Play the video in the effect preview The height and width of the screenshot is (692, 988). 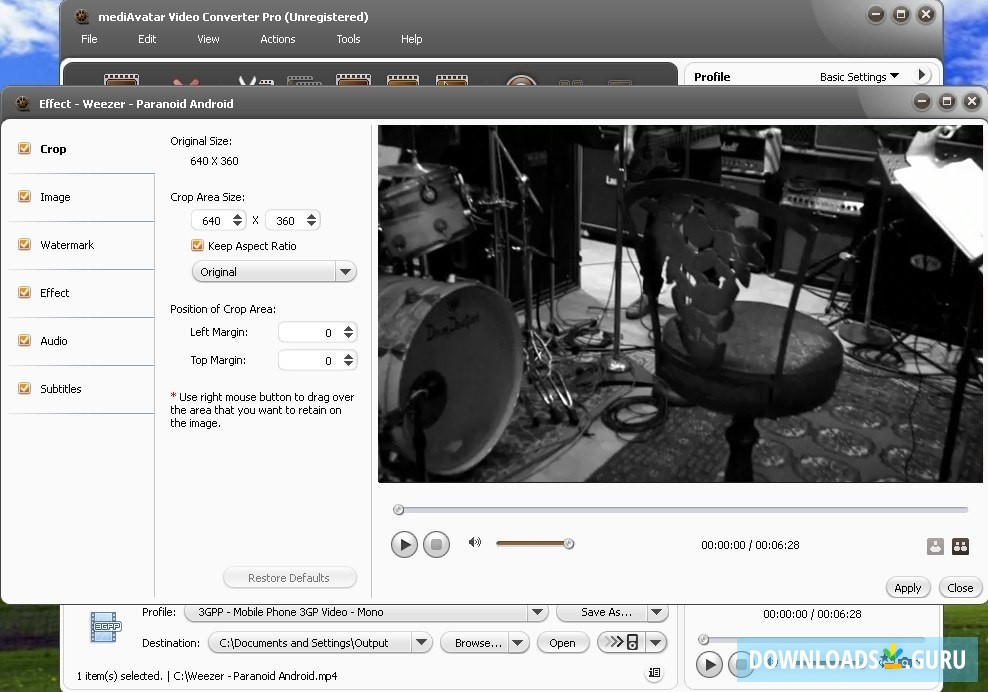[404, 545]
